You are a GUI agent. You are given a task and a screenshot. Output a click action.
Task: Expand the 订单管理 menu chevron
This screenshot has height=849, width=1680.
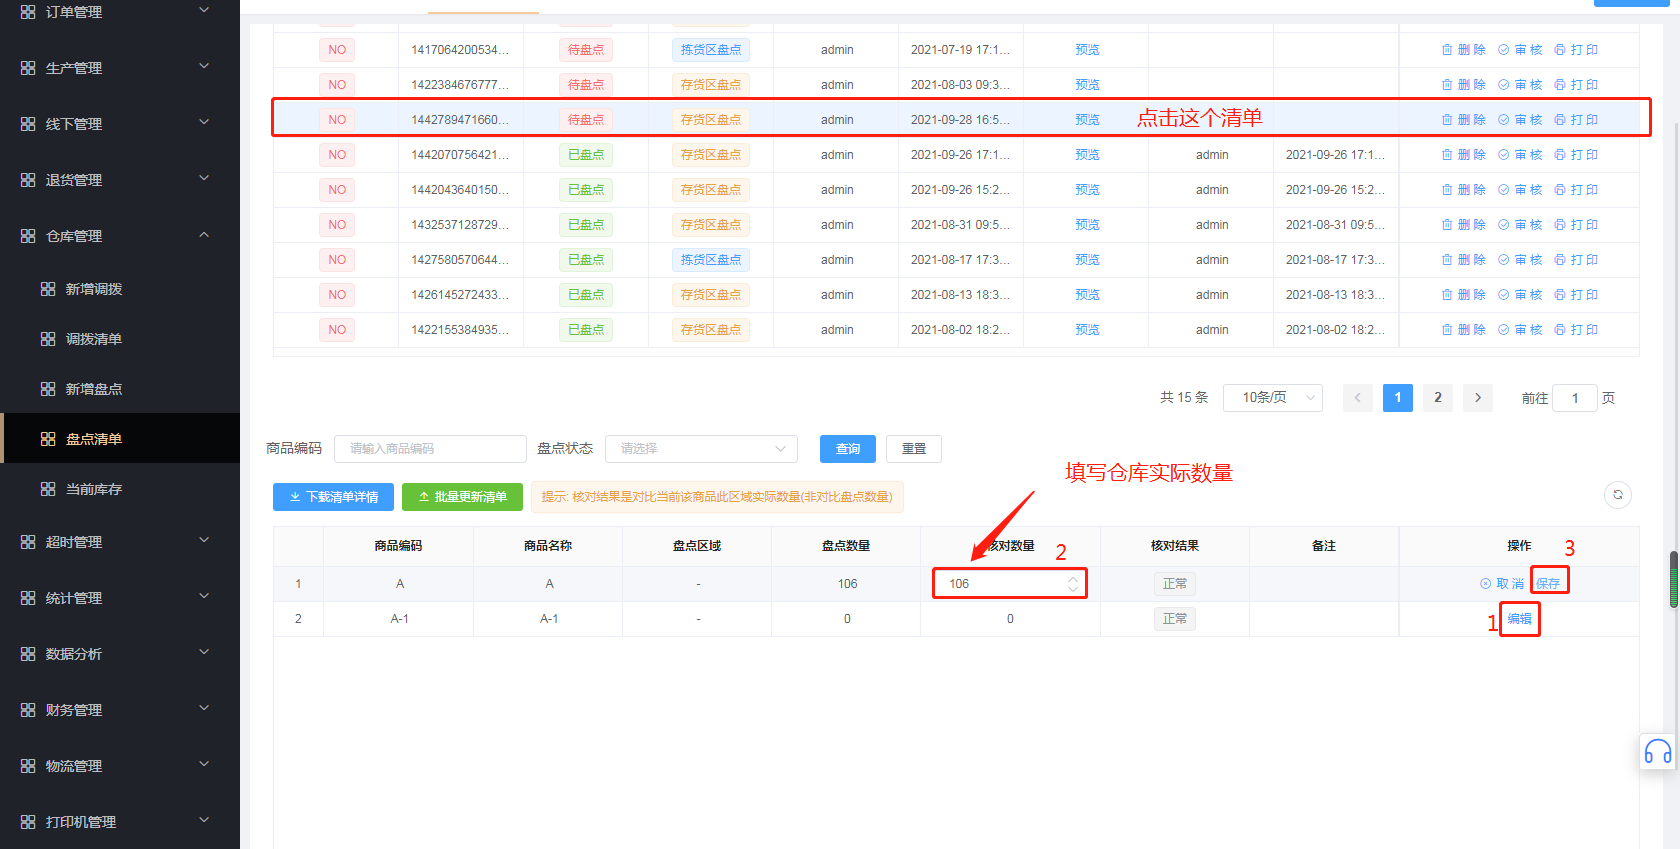click(204, 10)
